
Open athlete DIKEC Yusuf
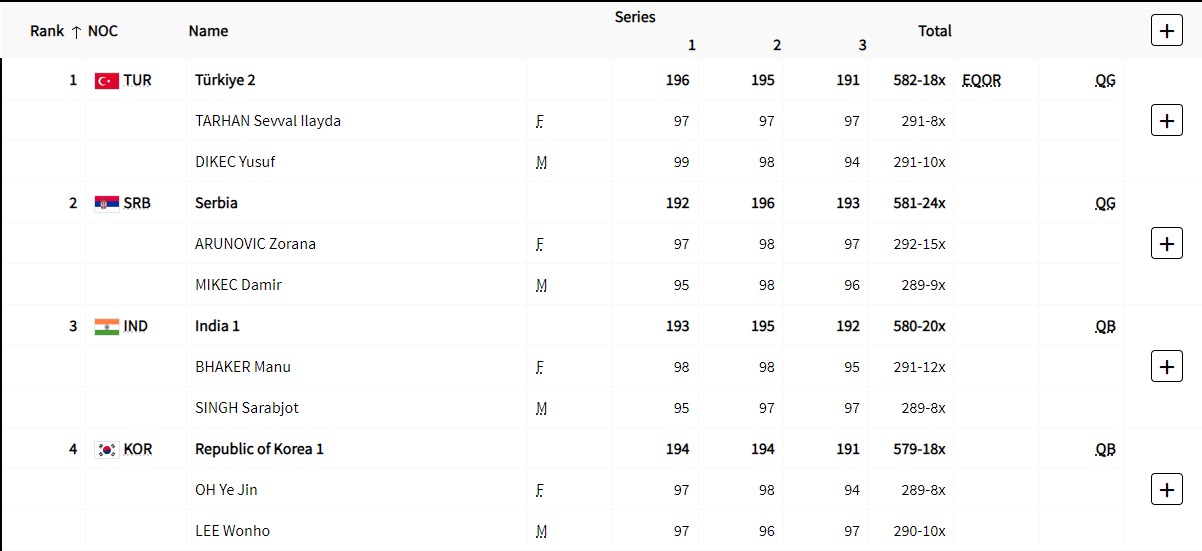[x=235, y=162]
